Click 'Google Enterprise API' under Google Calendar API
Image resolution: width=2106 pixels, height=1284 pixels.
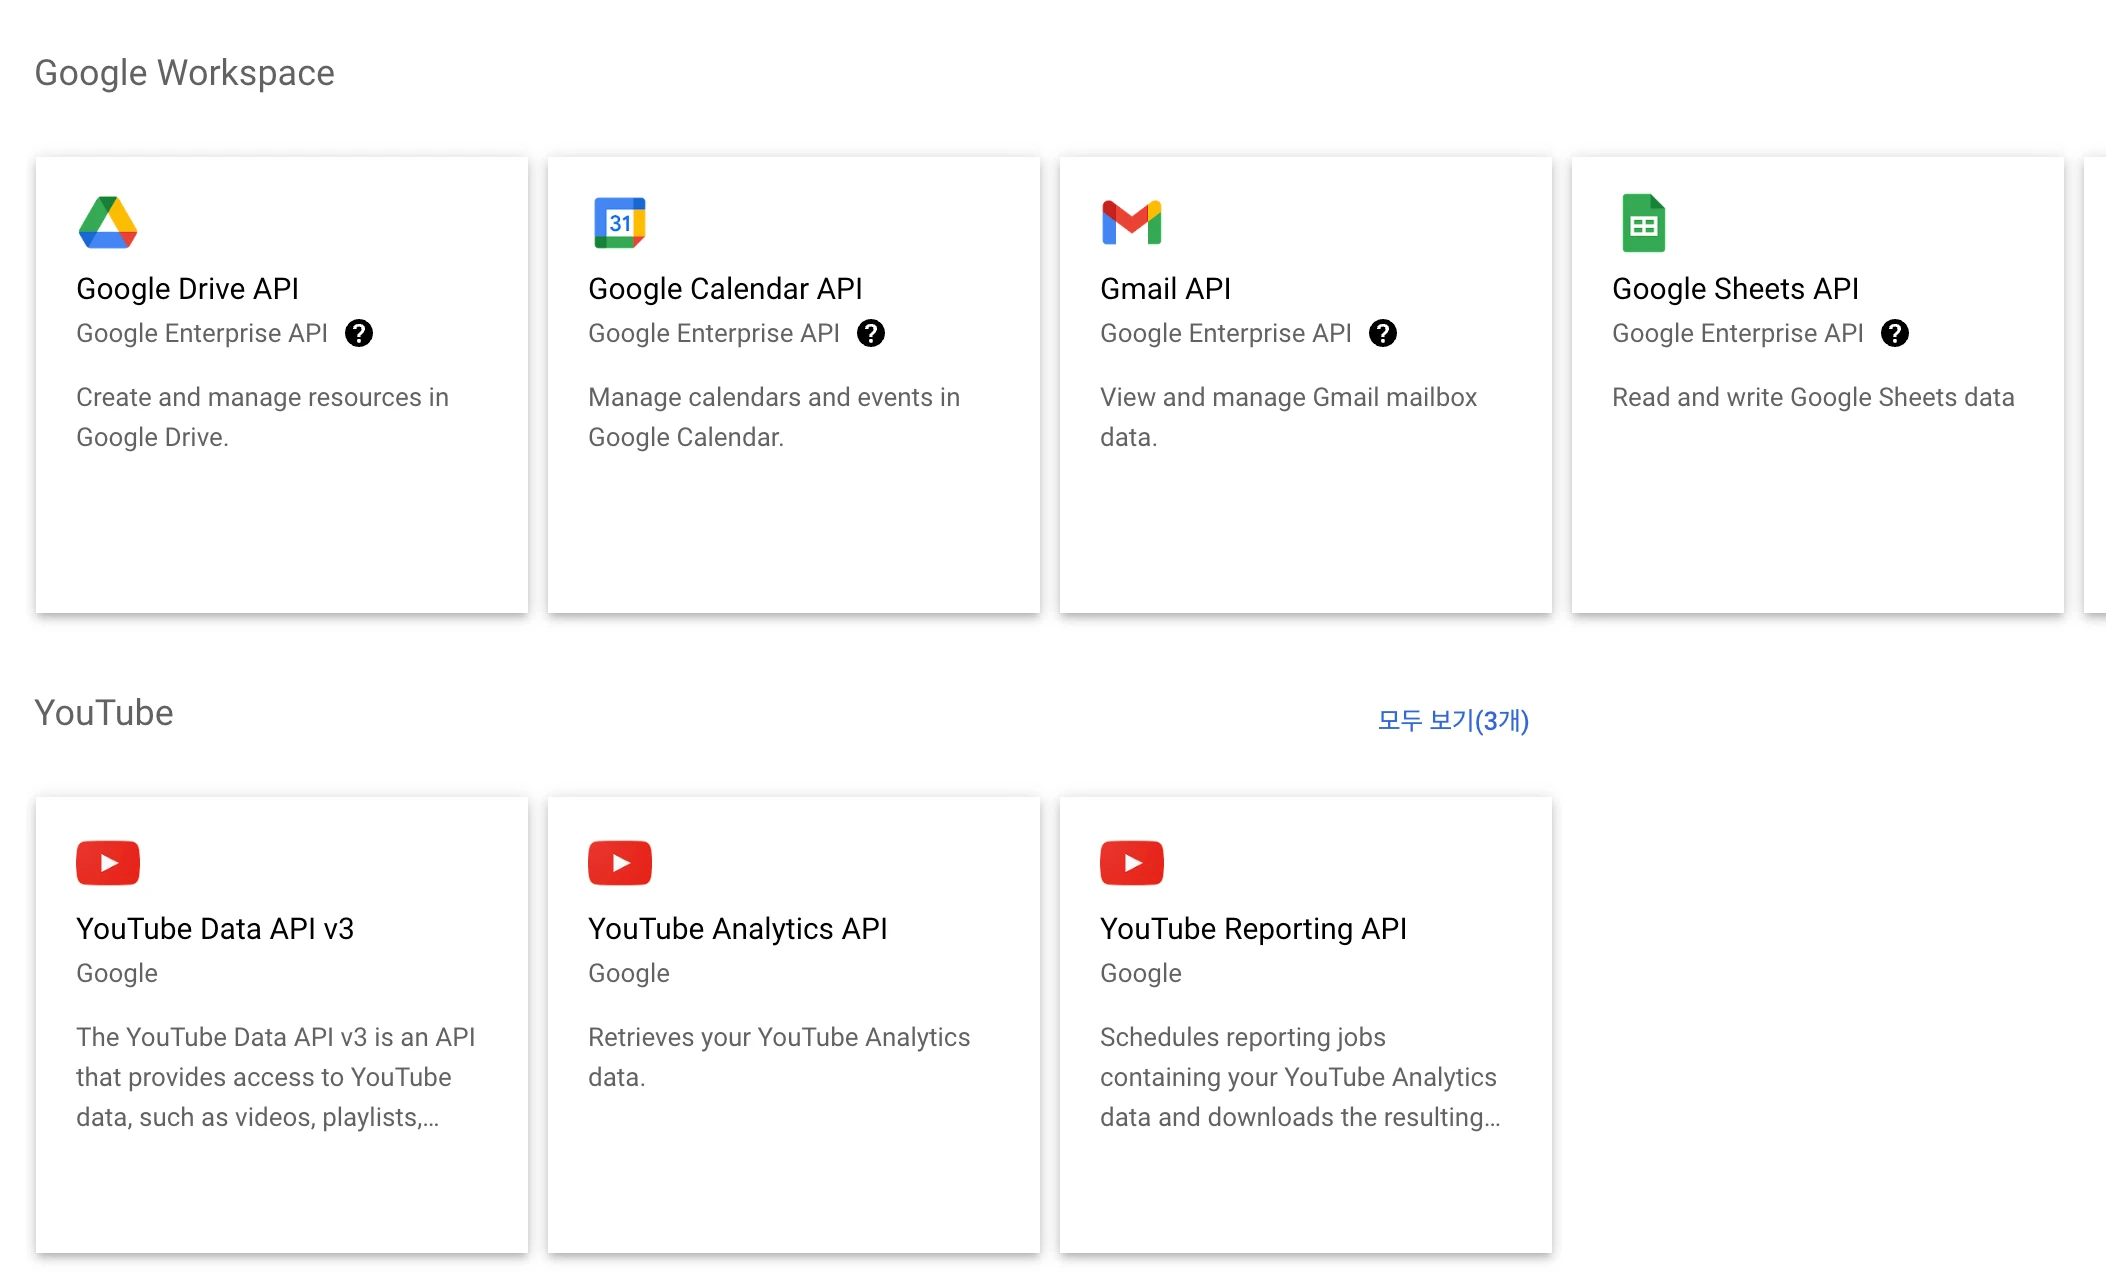(x=714, y=333)
